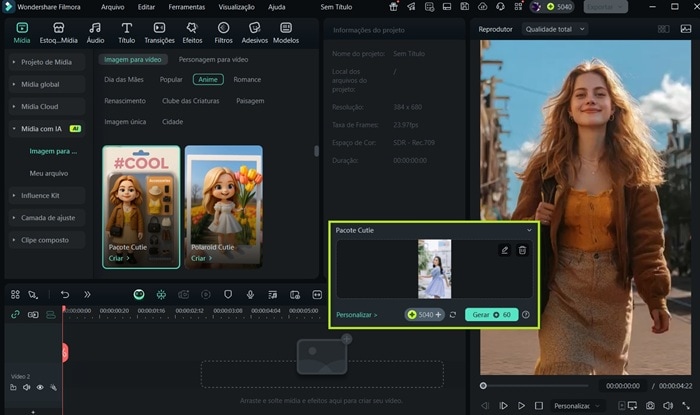Collapse the Pacote Cutie panel
700x415 pixels.
(529, 230)
